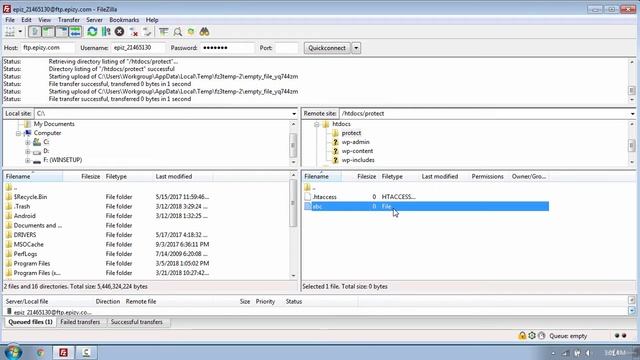This screenshot has height=360, width=640.
Task: Toggle the transfer queue display
Action: 75,32
